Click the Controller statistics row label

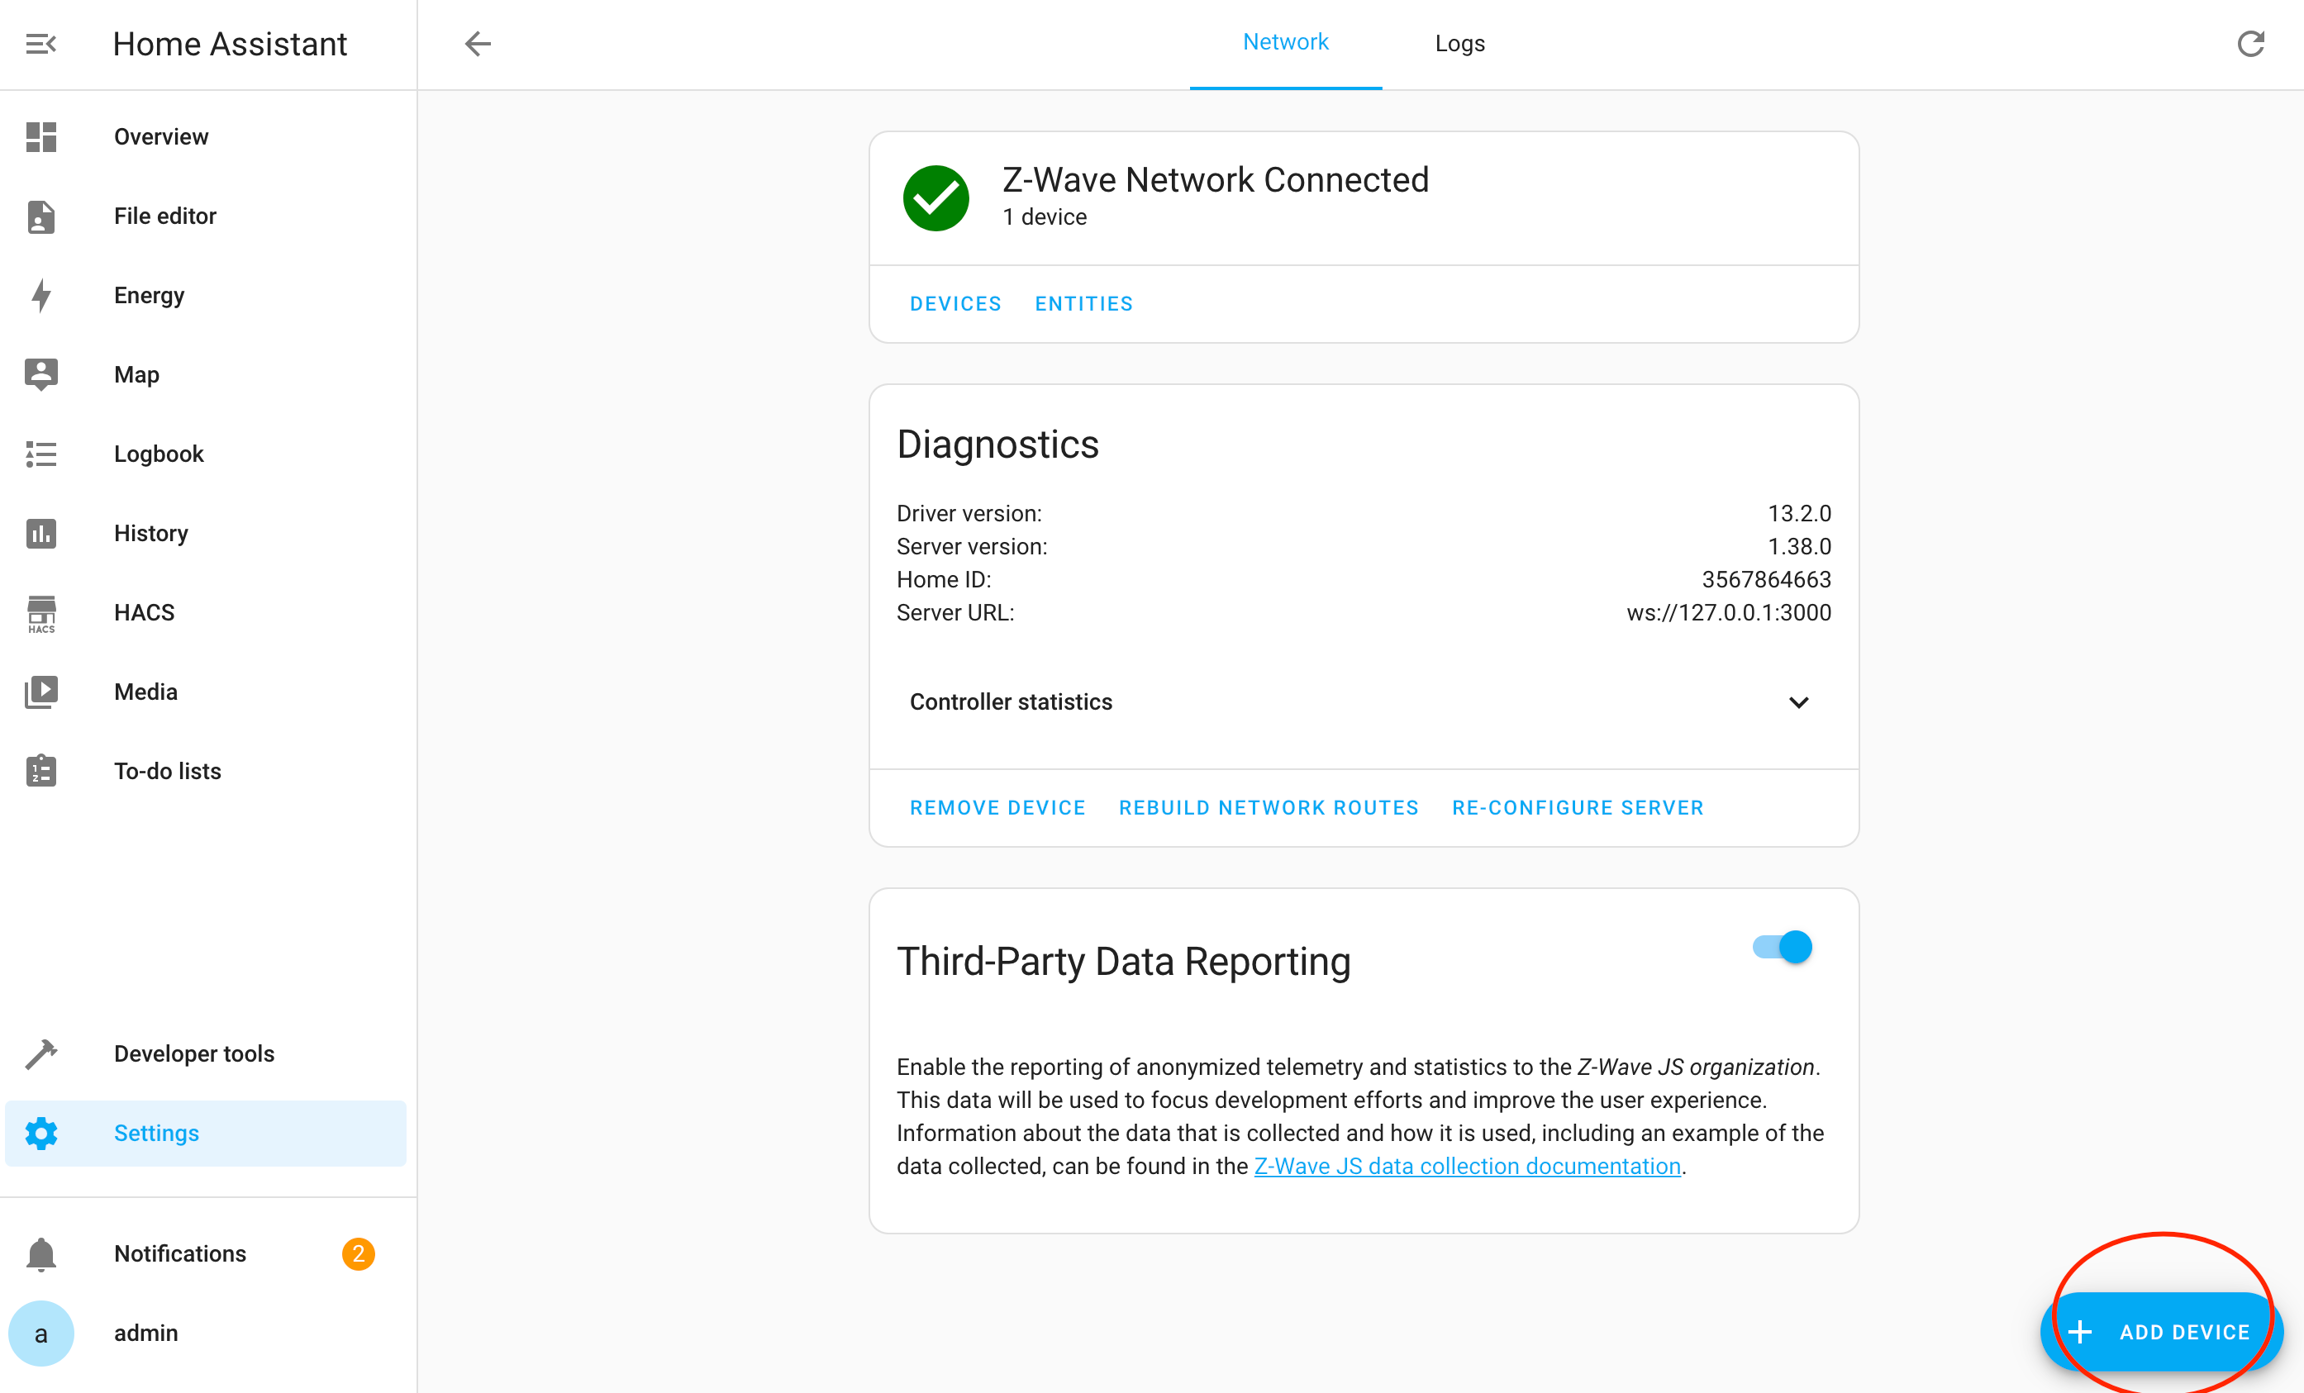[1010, 702]
